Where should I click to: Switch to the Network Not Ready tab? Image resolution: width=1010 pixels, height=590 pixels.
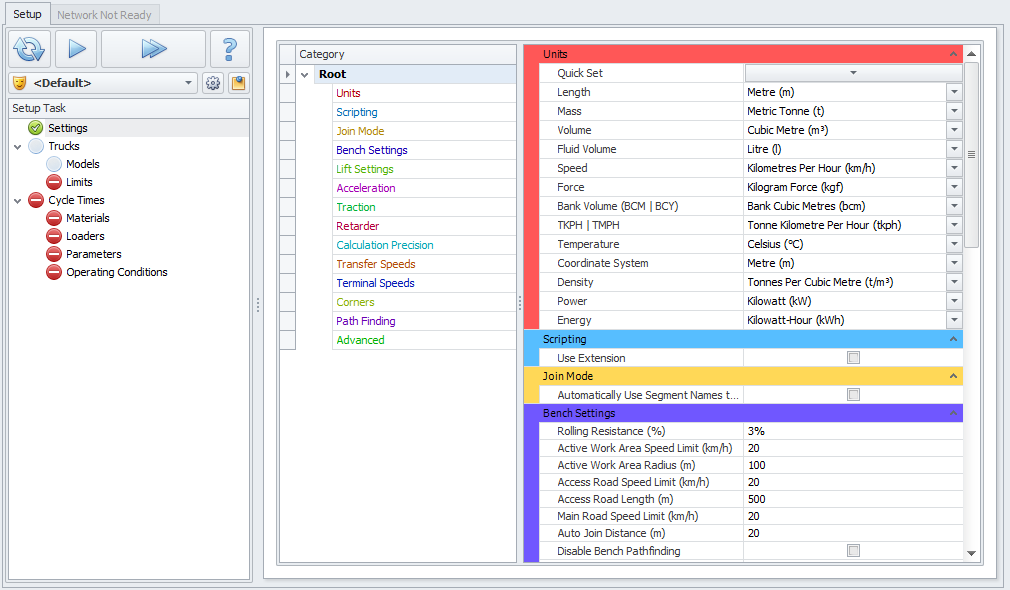[x=104, y=15]
